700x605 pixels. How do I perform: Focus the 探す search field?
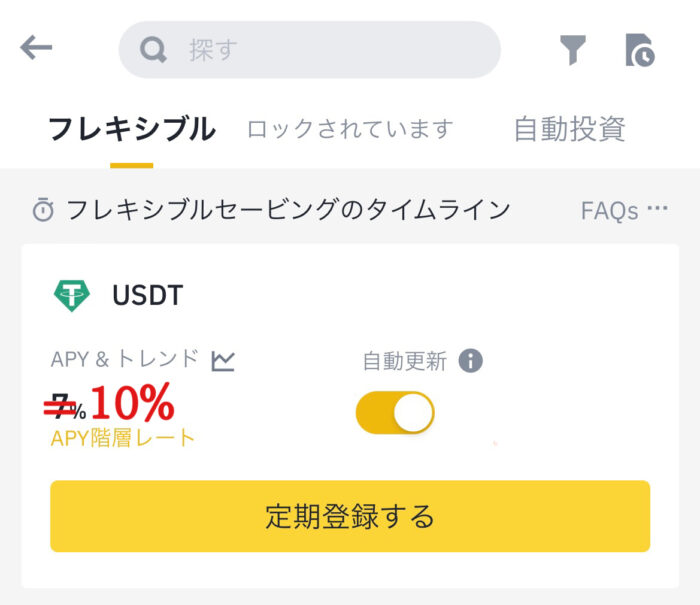[x=309, y=50]
